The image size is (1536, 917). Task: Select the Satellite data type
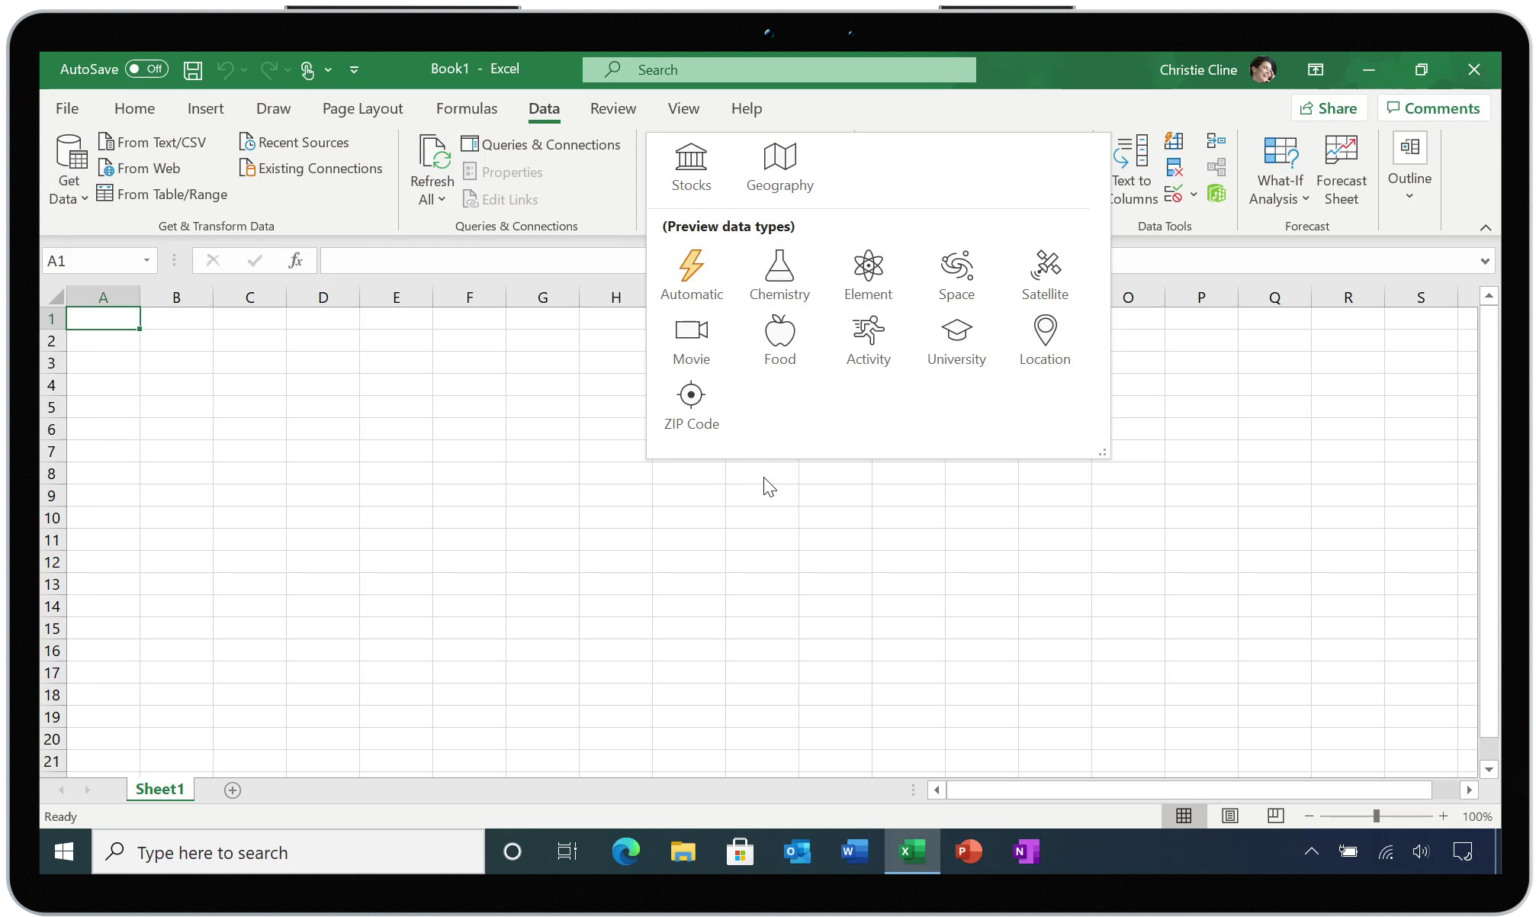pyautogui.click(x=1044, y=275)
